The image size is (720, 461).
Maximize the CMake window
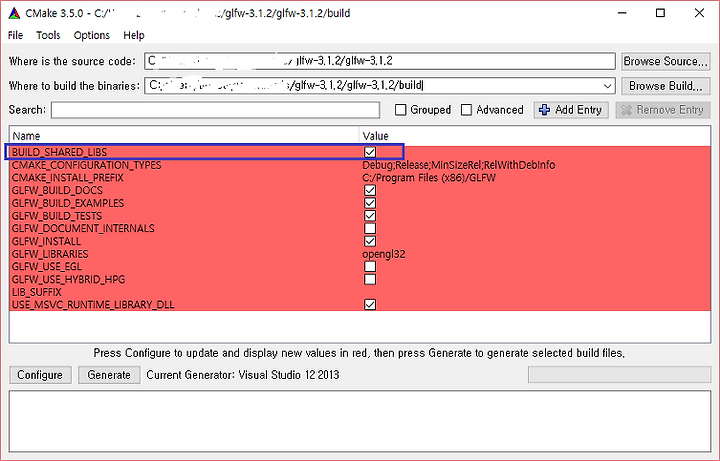tap(660, 13)
